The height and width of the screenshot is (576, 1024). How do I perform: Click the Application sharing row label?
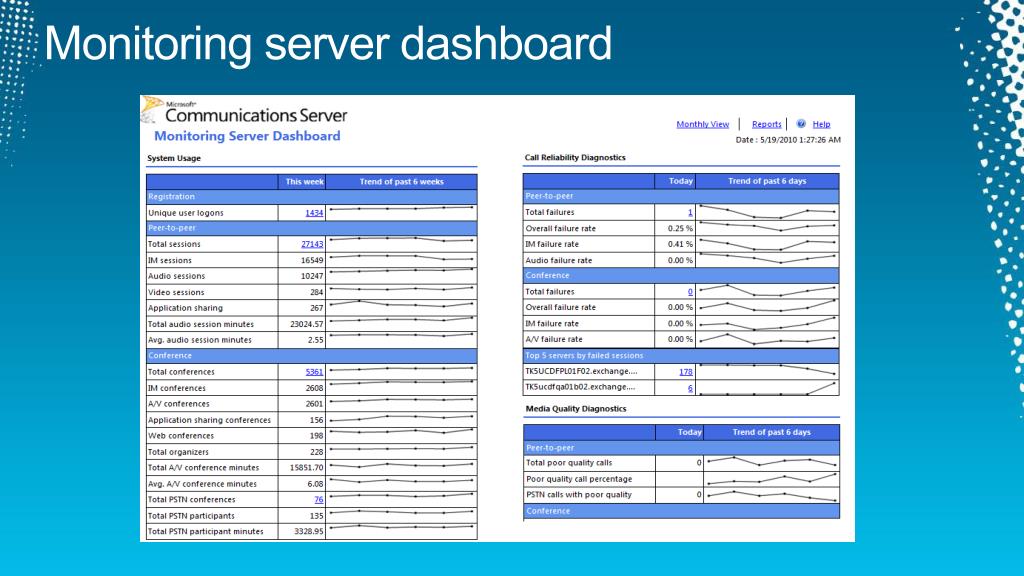(185, 308)
